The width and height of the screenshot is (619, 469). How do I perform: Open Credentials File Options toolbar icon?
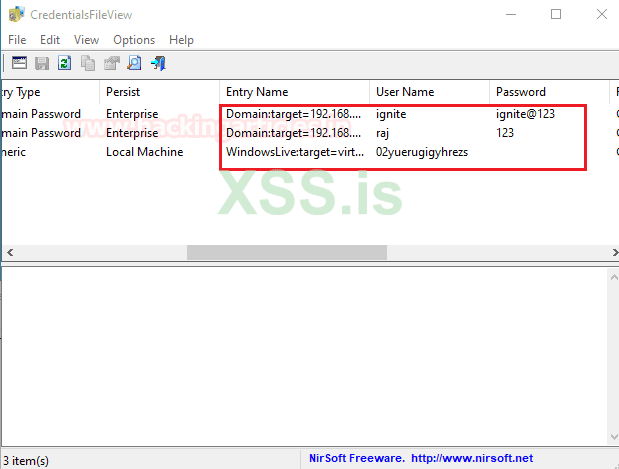coord(19,63)
